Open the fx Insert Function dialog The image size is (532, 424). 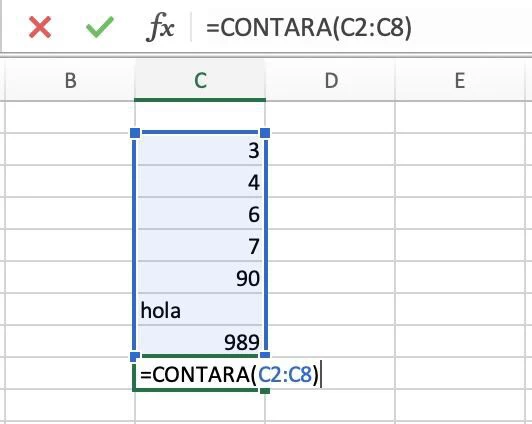[x=160, y=27]
